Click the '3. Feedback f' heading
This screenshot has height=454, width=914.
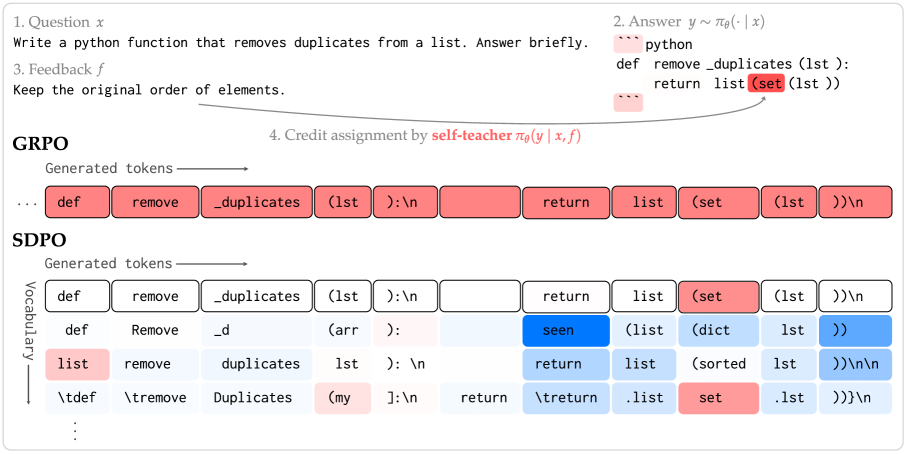pyautogui.click(x=58, y=69)
